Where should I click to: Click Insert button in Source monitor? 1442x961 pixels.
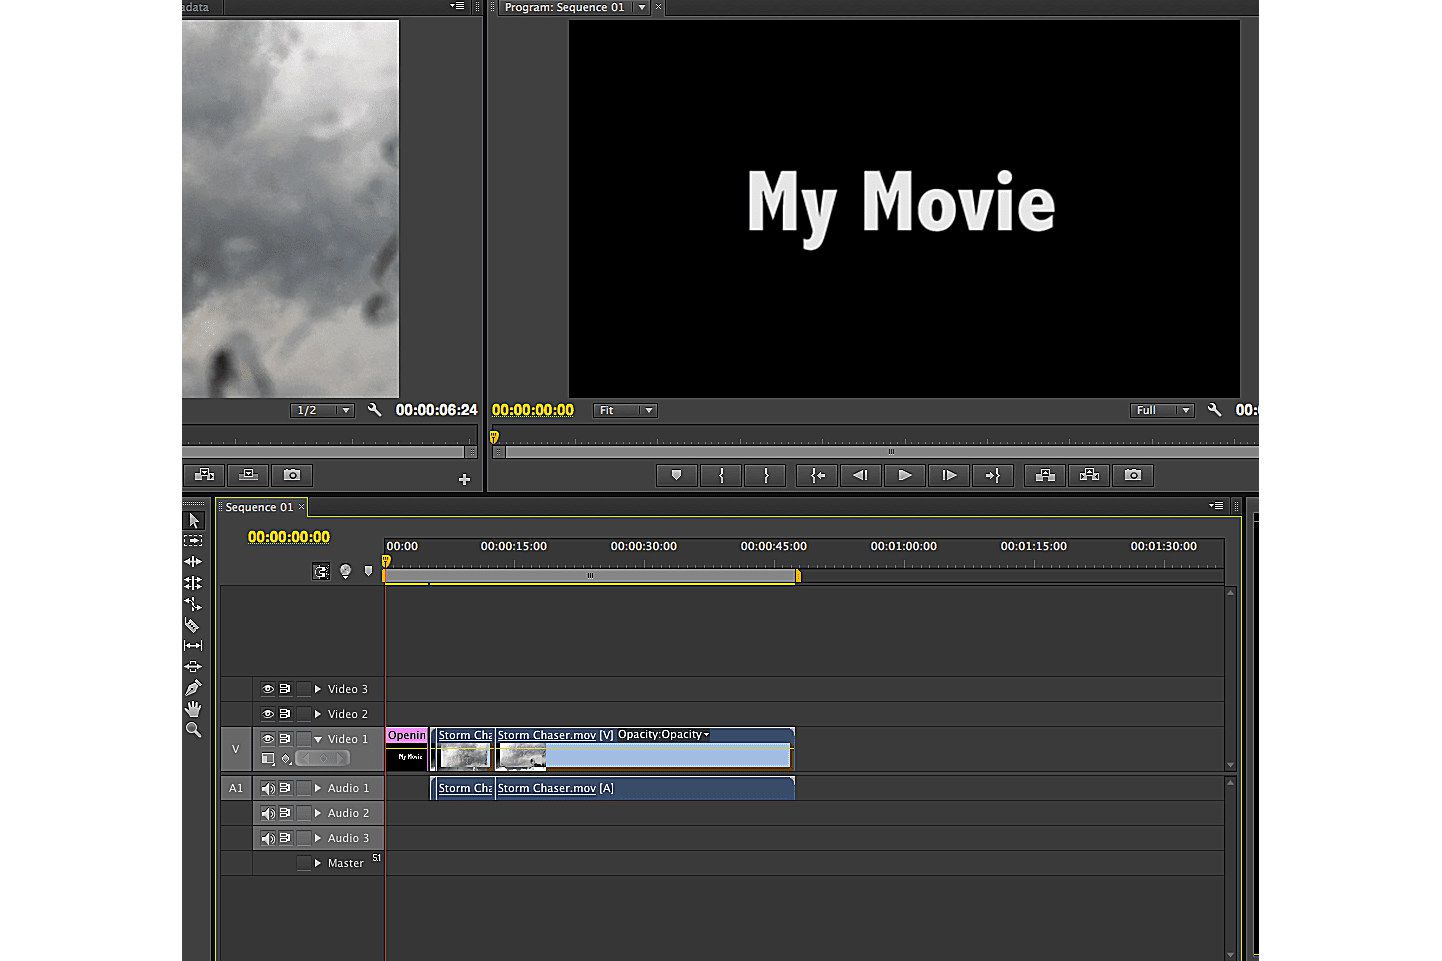click(x=205, y=475)
